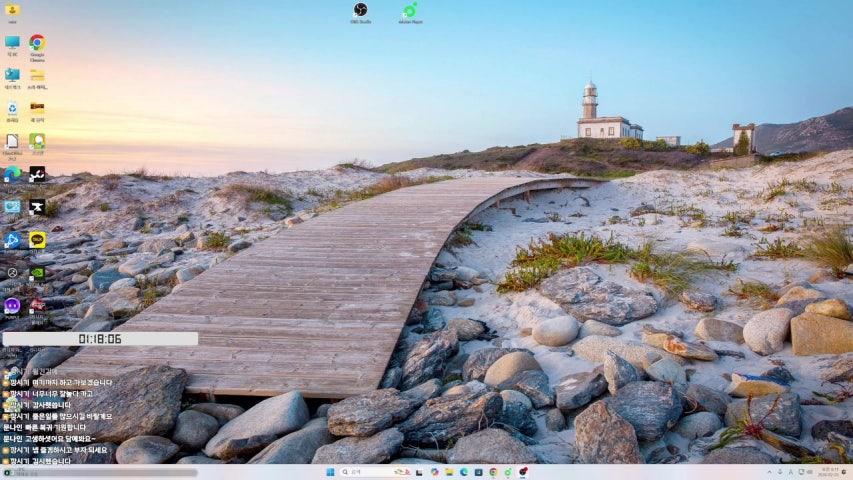Click the last running app icon on taskbar
The width and height of the screenshot is (853, 480).
523,472
